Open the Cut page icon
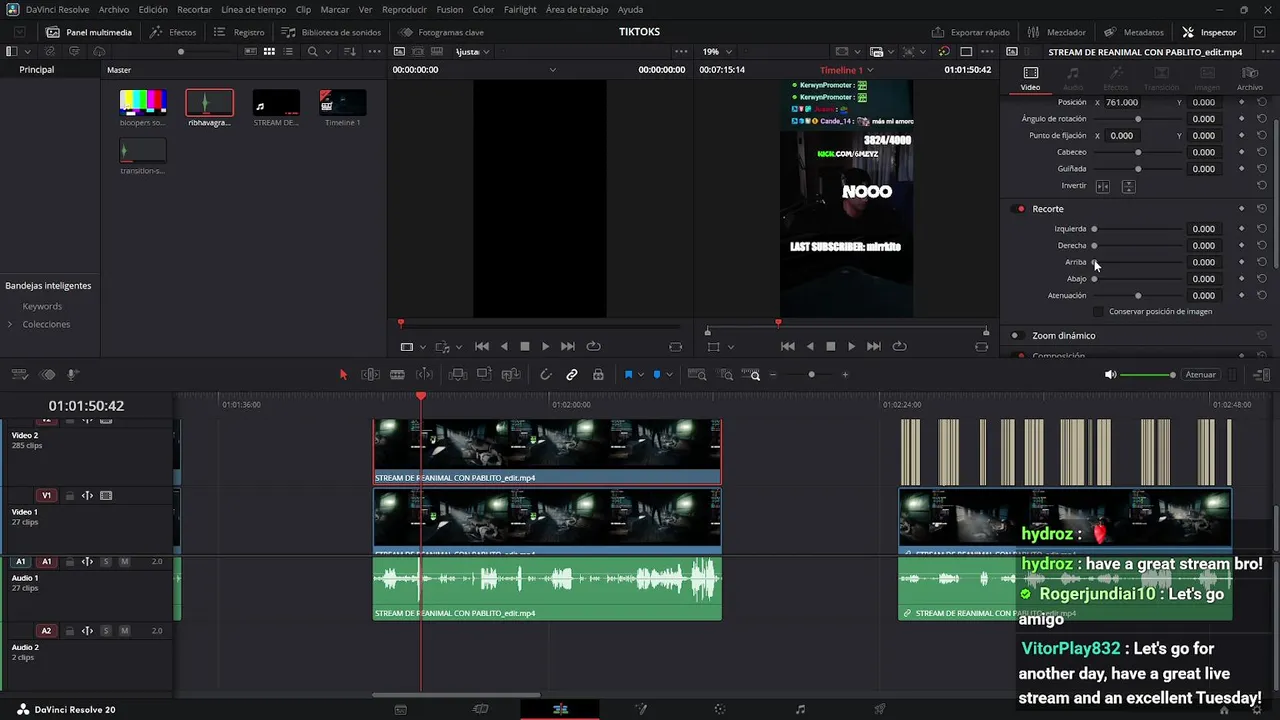Image resolution: width=1280 pixels, height=720 pixels. pyautogui.click(x=480, y=709)
